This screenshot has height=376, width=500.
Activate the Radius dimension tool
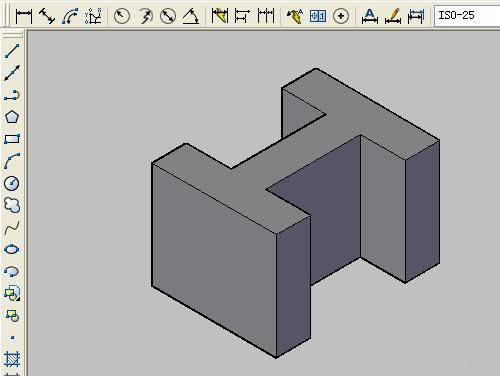coord(122,16)
